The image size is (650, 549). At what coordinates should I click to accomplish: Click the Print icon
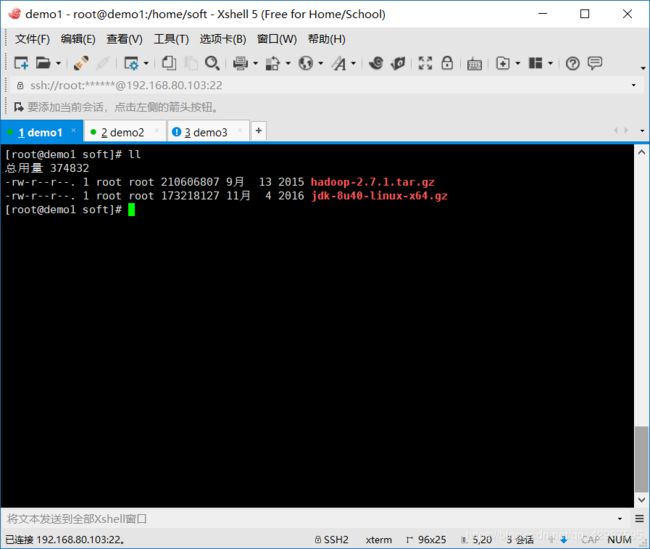[x=240, y=63]
